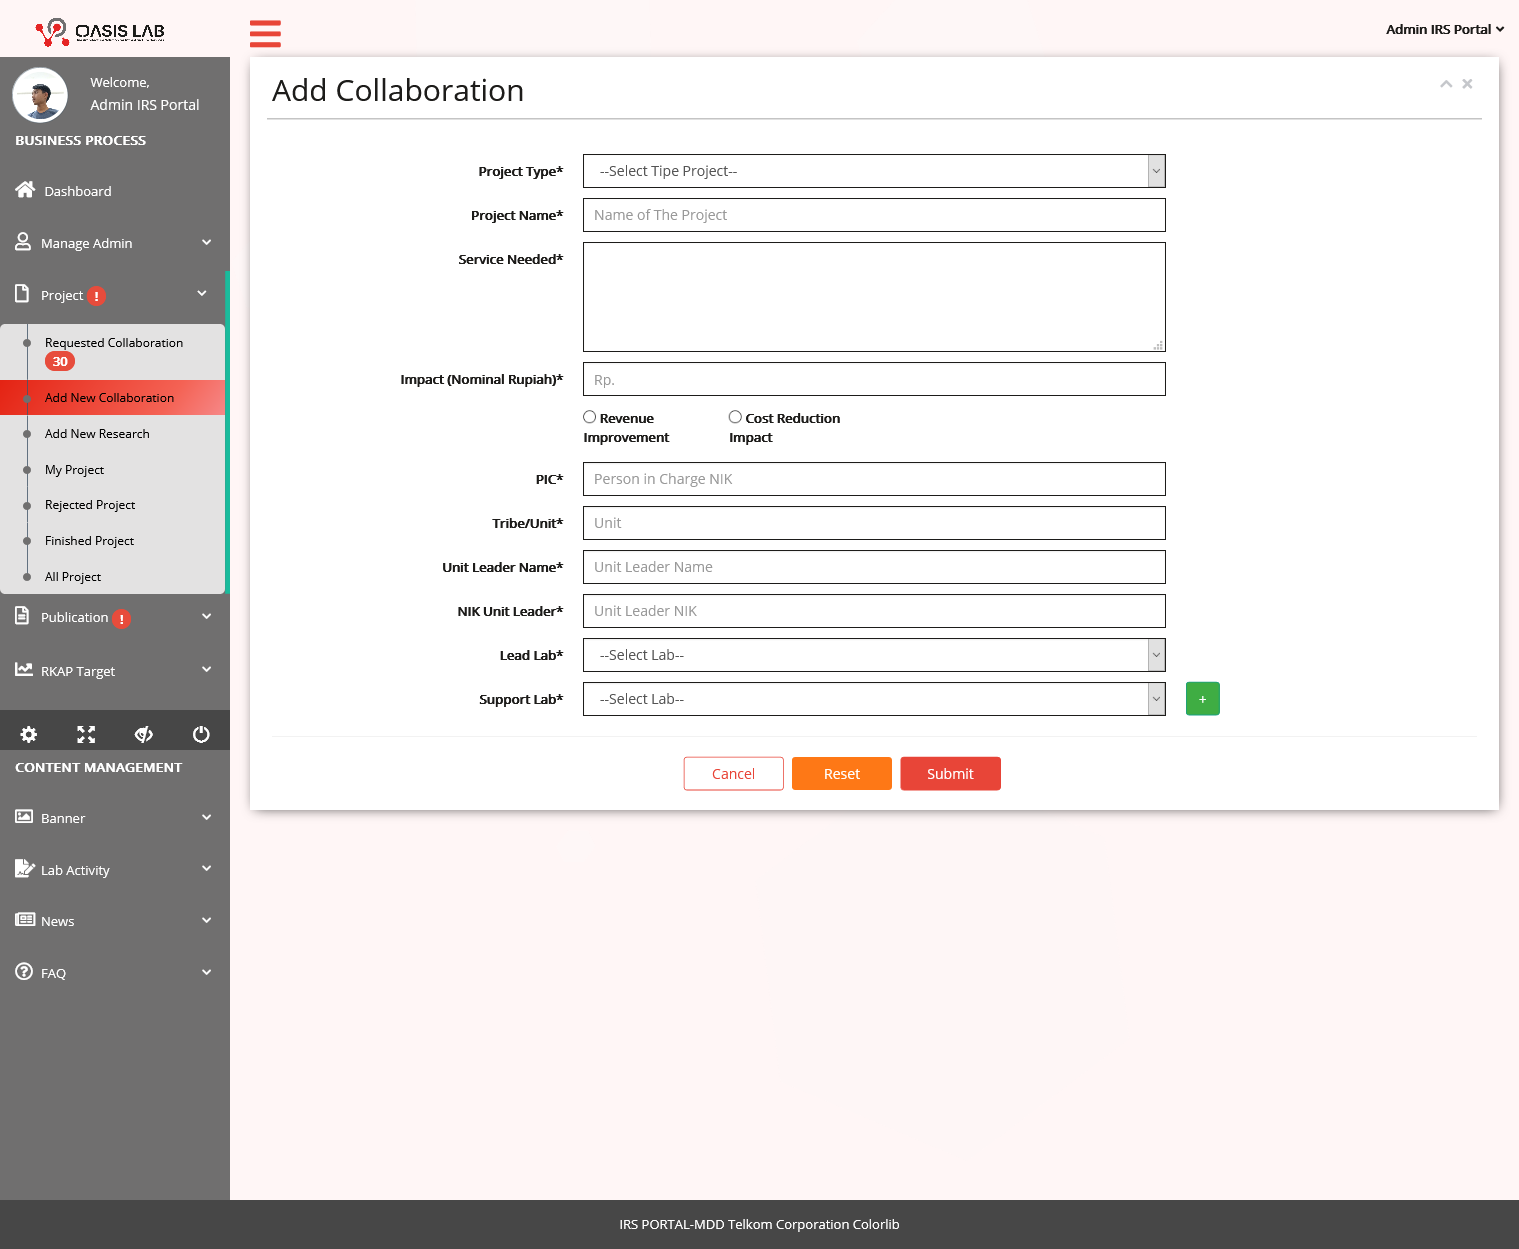Click the Manage Admin user icon

23,242
